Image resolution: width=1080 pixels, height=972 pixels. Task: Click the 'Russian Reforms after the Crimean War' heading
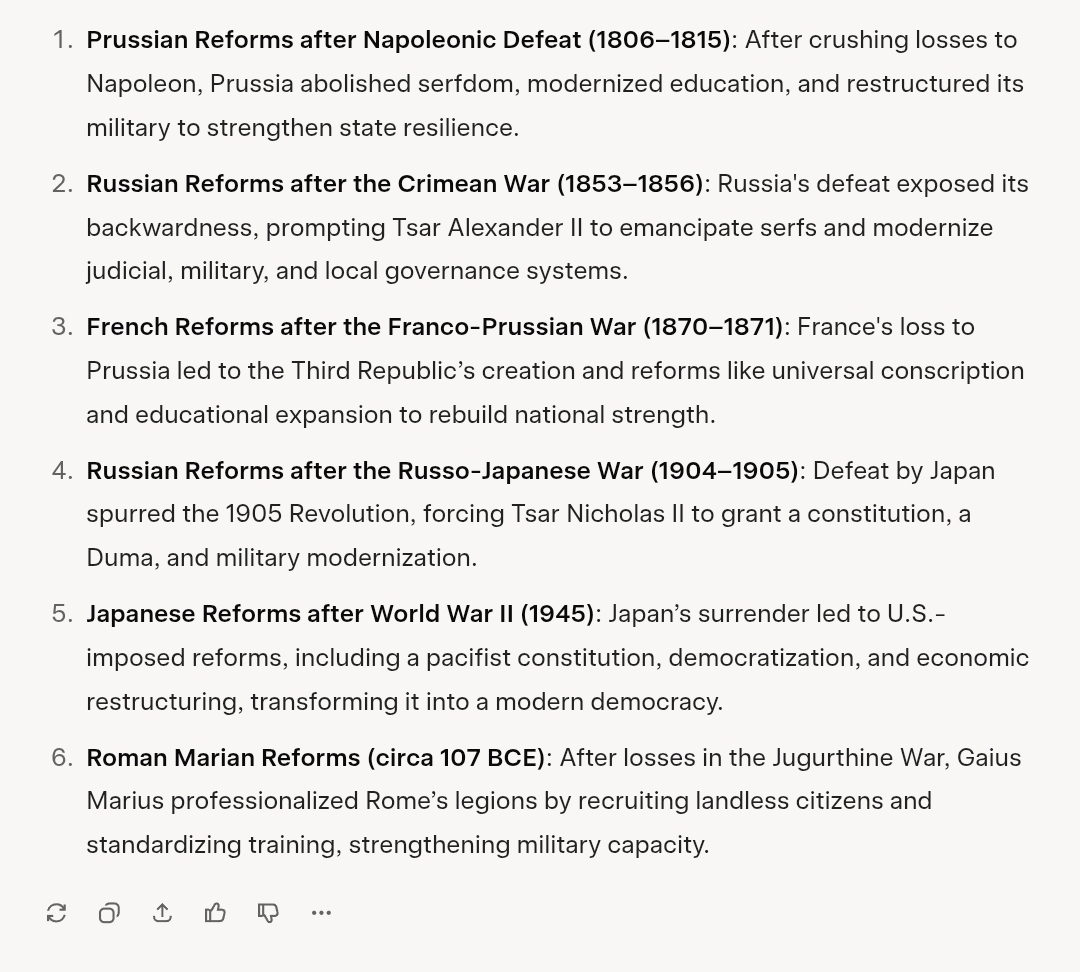[395, 184]
